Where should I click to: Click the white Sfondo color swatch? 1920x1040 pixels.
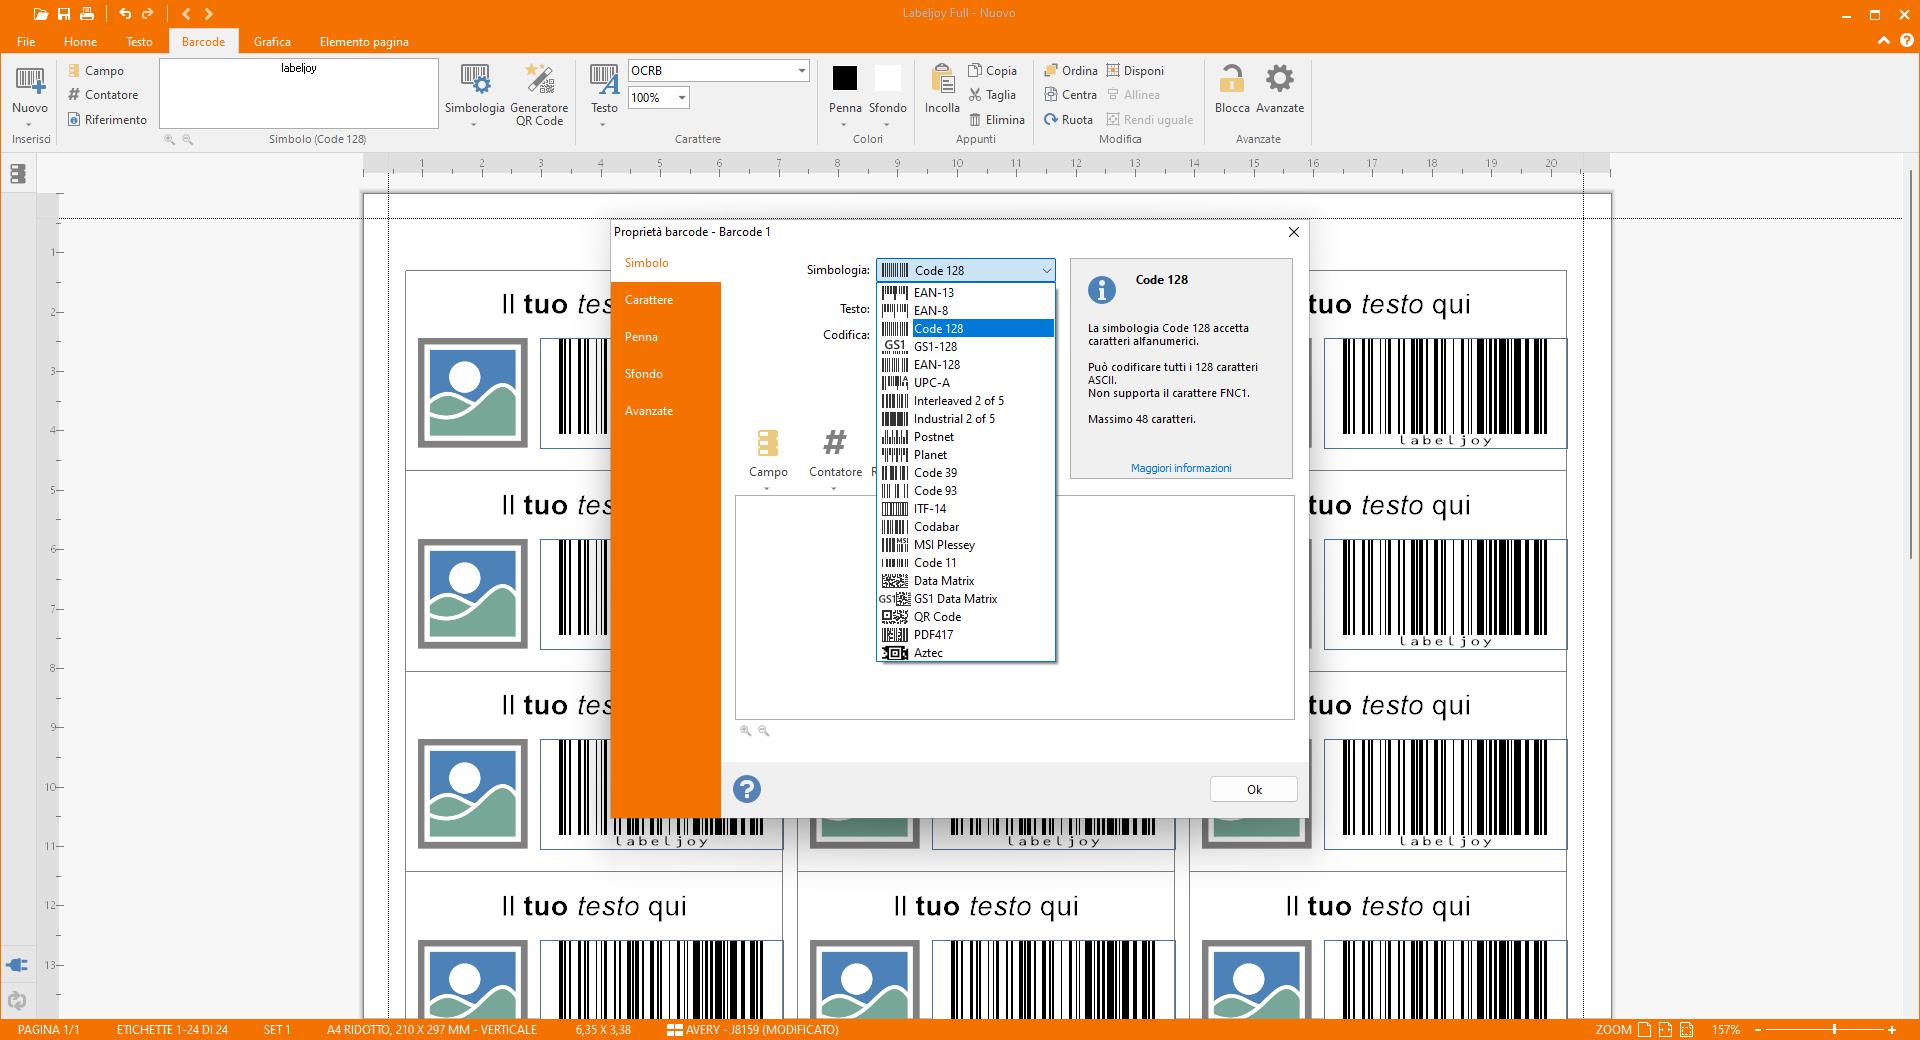[887, 78]
